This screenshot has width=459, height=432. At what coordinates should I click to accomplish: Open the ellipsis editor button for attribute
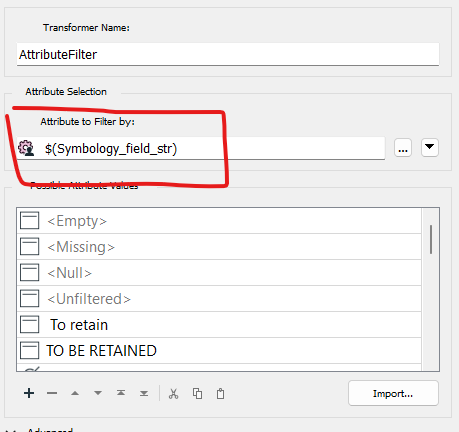[x=403, y=148]
